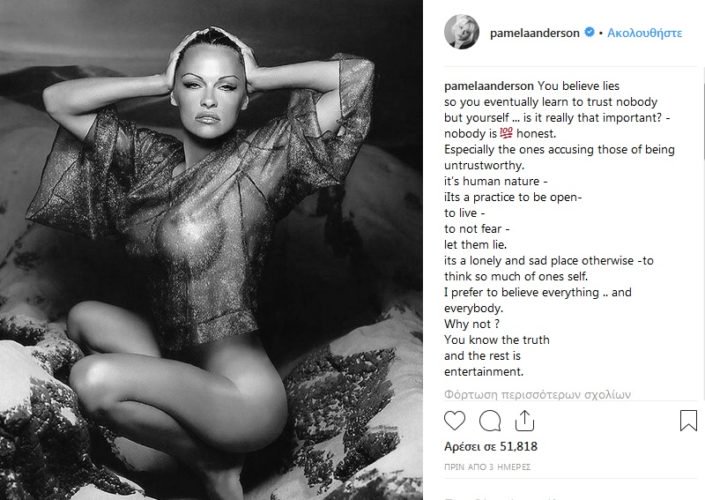Open the ΠΡΙΝ ΑΠΟ 3 ΗΜΕΡΕΣ timestamp
The width and height of the screenshot is (705, 500).
pyautogui.click(x=487, y=467)
